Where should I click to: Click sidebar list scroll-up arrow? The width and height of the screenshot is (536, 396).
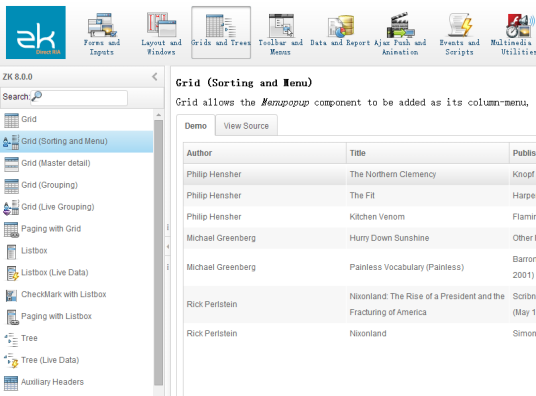point(158,115)
